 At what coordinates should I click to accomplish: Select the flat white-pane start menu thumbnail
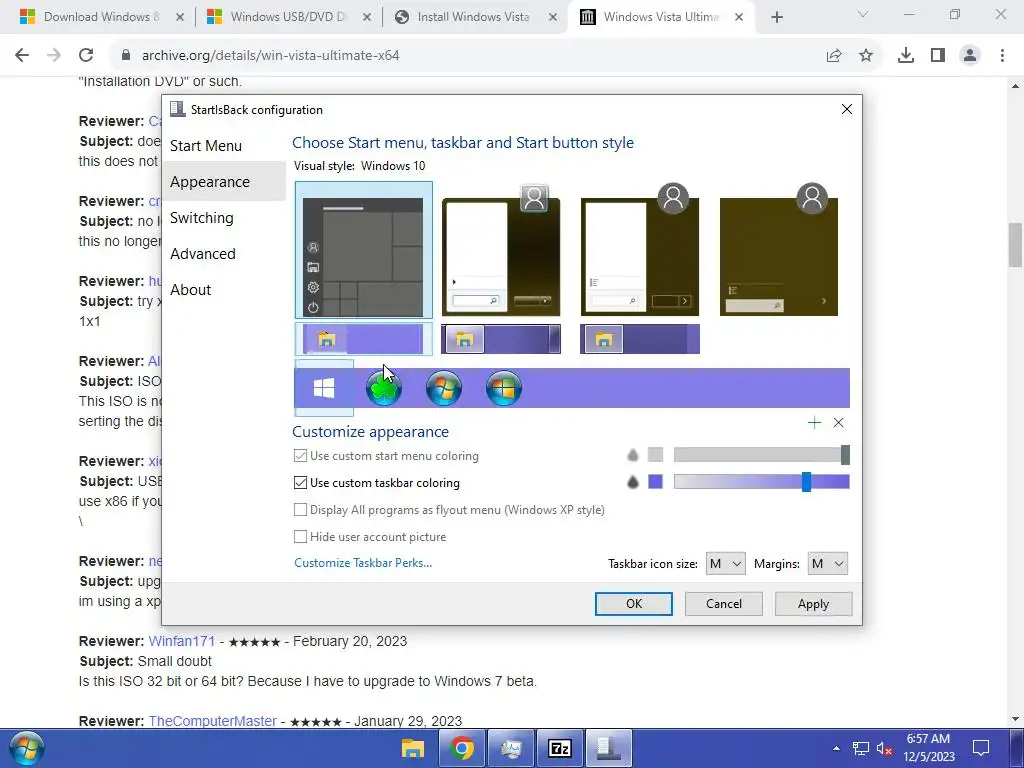[x=640, y=250]
